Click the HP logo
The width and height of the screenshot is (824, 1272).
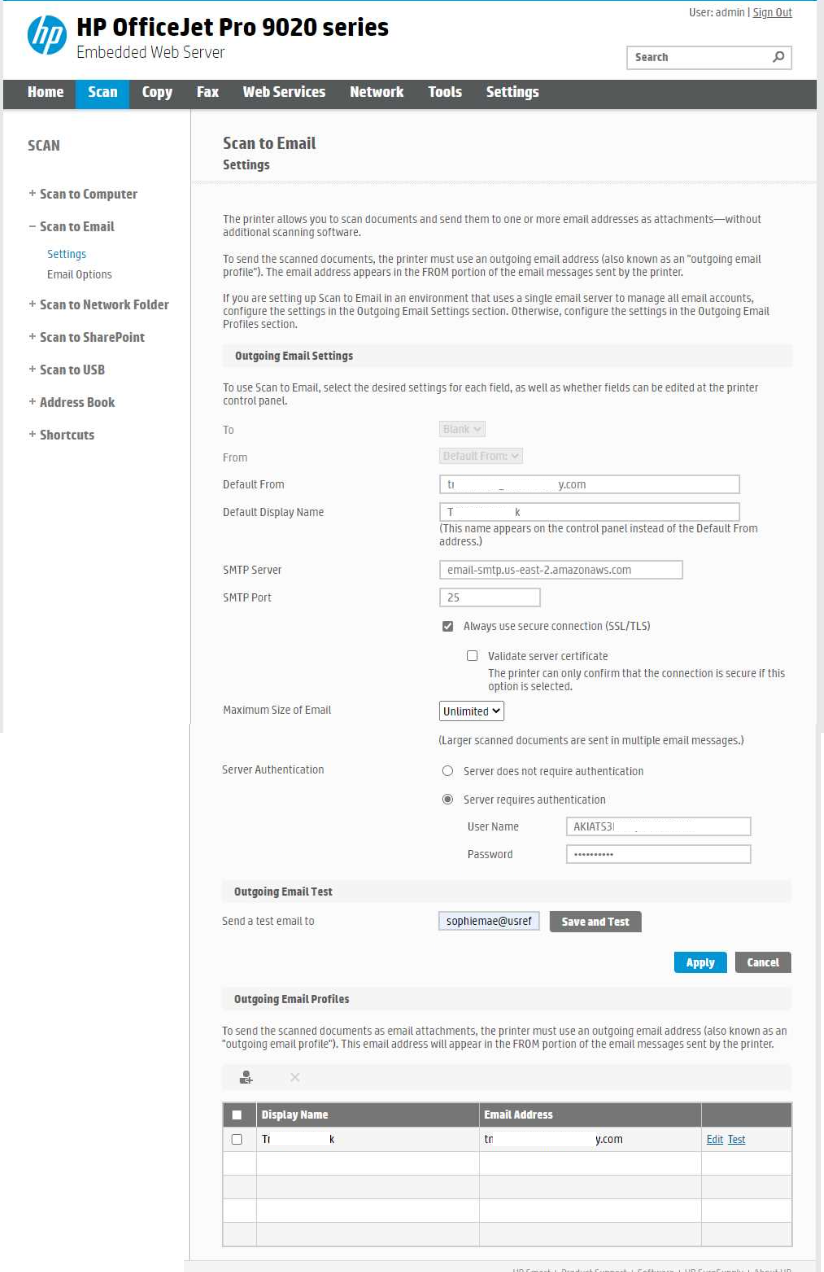point(46,36)
